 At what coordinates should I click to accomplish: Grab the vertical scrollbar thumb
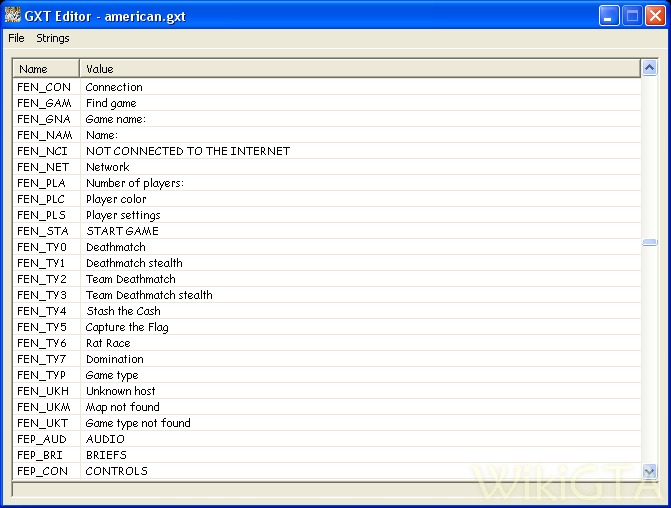tap(649, 243)
